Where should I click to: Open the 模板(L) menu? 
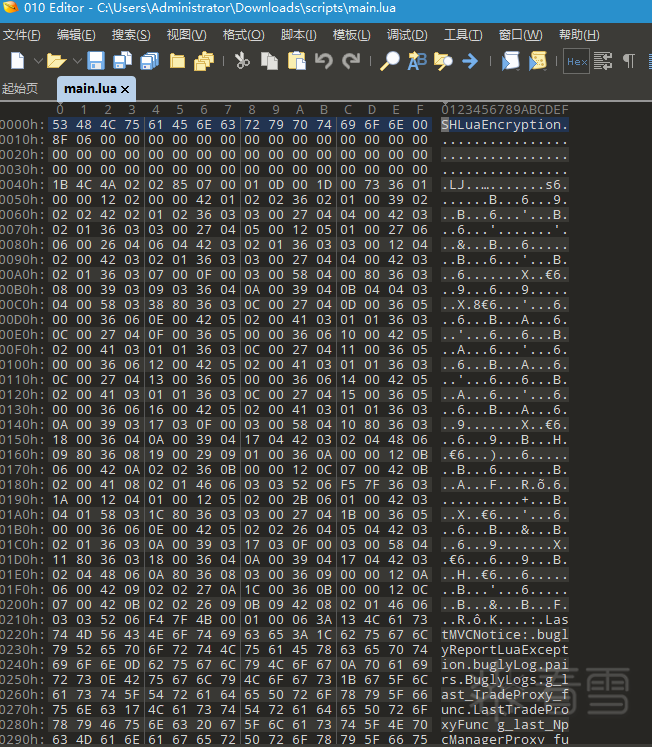[x=351, y=35]
